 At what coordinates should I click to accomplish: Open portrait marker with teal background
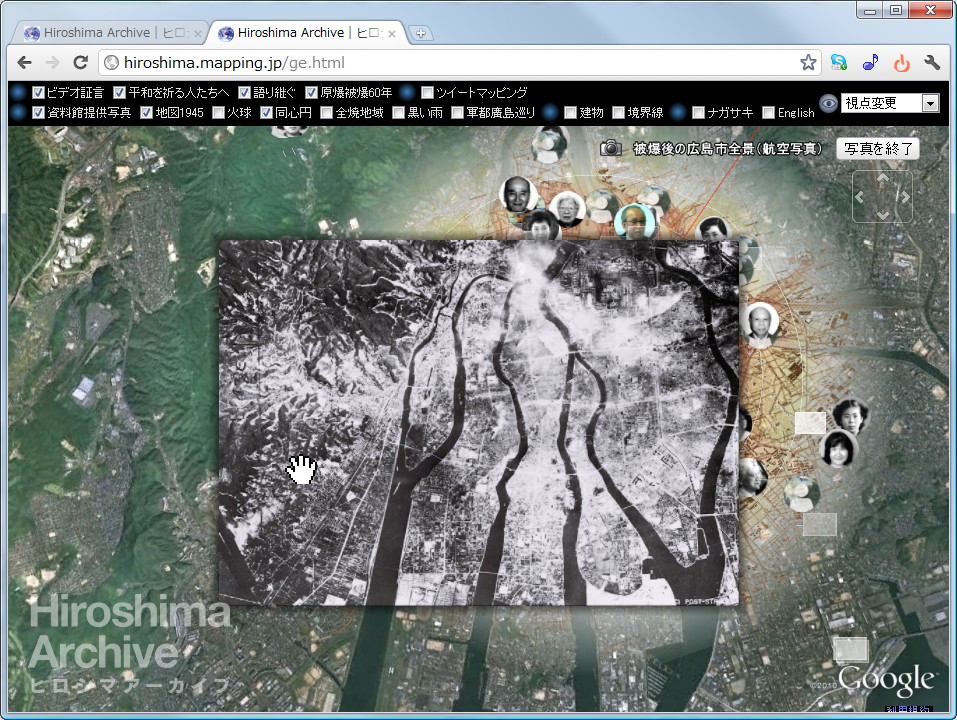pyautogui.click(x=635, y=221)
